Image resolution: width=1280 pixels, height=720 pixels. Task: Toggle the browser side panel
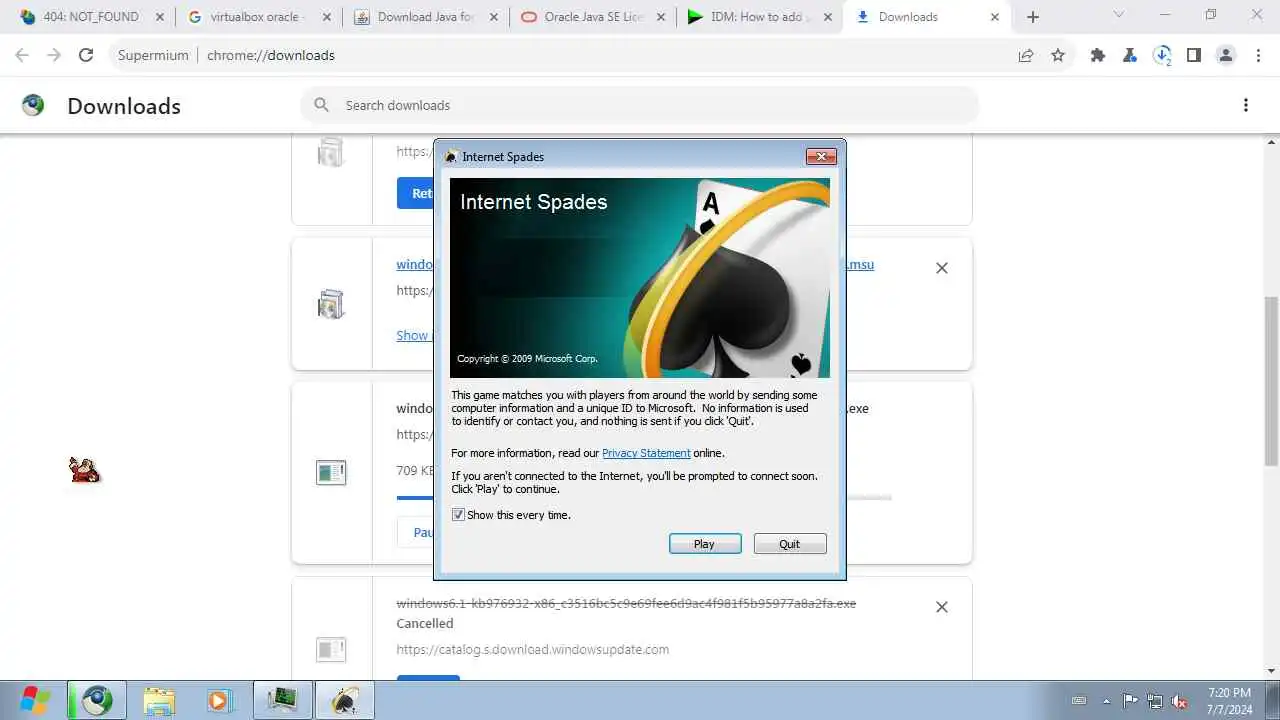click(x=1194, y=55)
